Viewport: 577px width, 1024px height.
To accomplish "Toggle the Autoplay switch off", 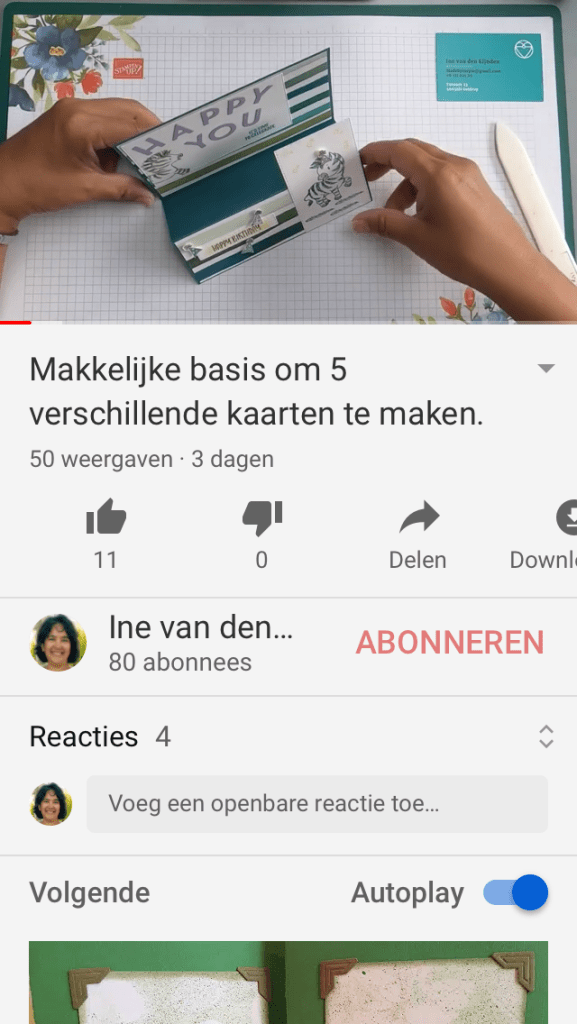I will [x=515, y=892].
